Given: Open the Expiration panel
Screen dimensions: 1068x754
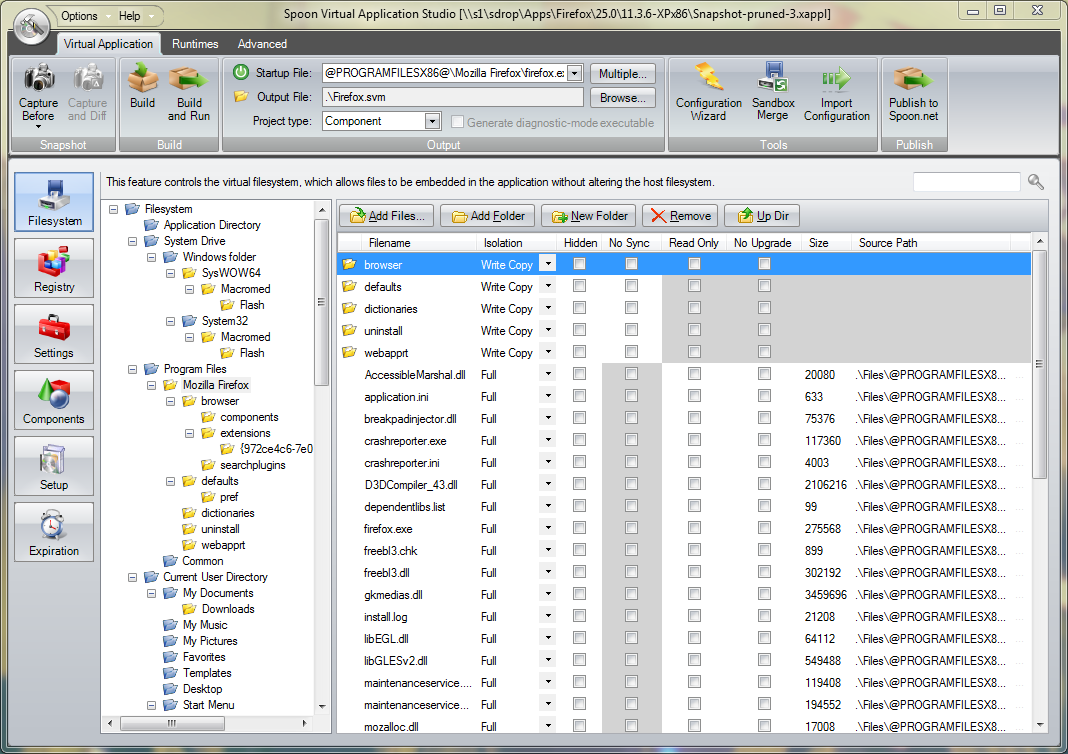Looking at the screenshot, I should click(54, 532).
